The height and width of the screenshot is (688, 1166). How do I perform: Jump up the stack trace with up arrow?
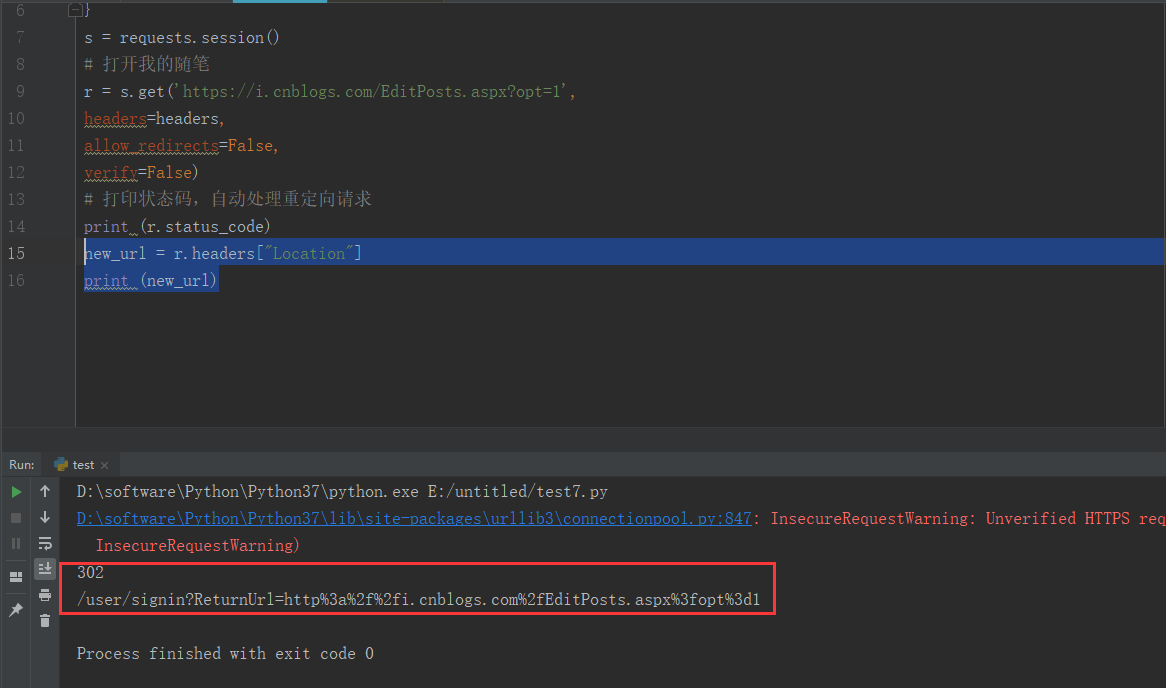point(45,492)
